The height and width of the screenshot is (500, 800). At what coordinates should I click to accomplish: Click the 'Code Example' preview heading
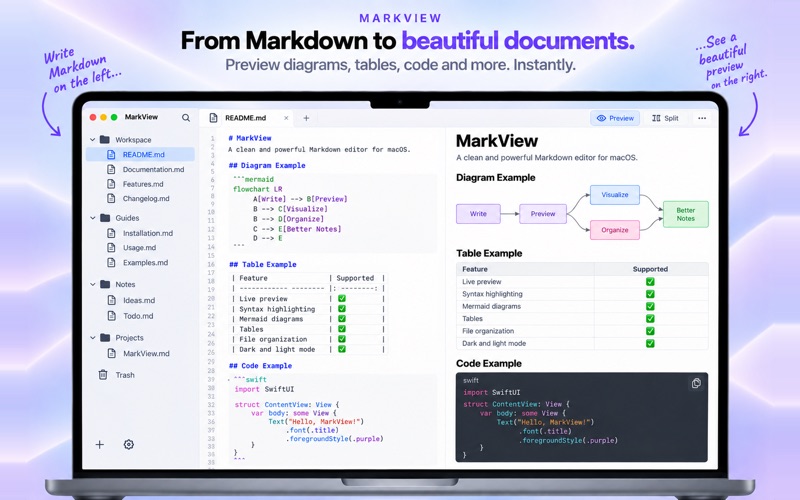(488, 363)
